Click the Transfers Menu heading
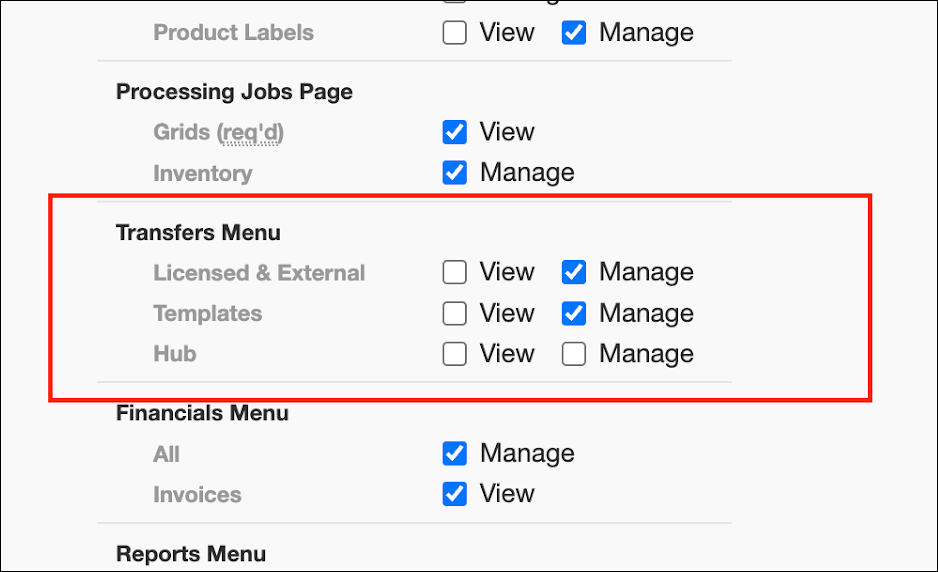The height and width of the screenshot is (572, 938). coord(198,233)
